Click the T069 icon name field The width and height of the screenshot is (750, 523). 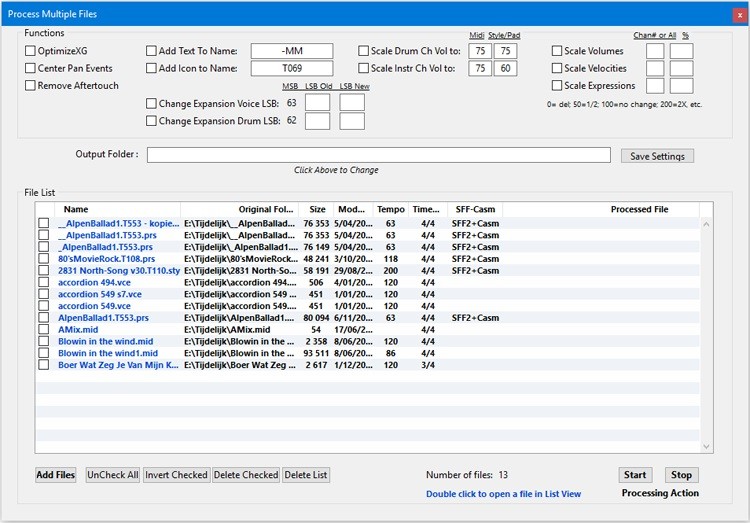[x=292, y=68]
